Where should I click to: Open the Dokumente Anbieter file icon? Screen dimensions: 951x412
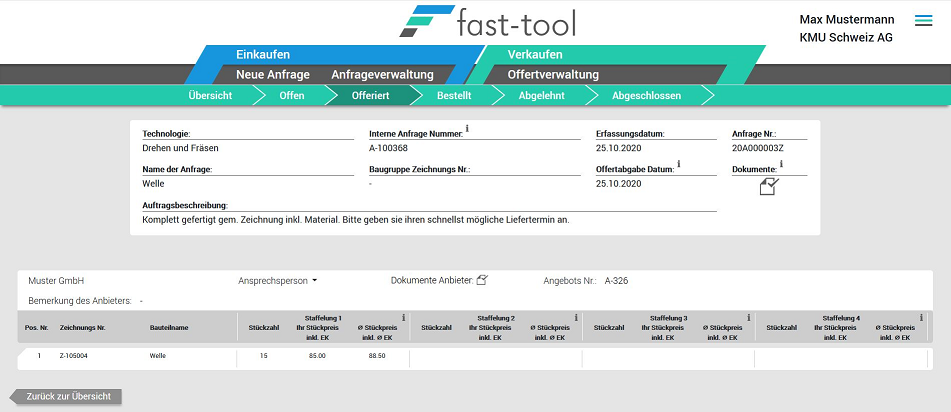[482, 280]
